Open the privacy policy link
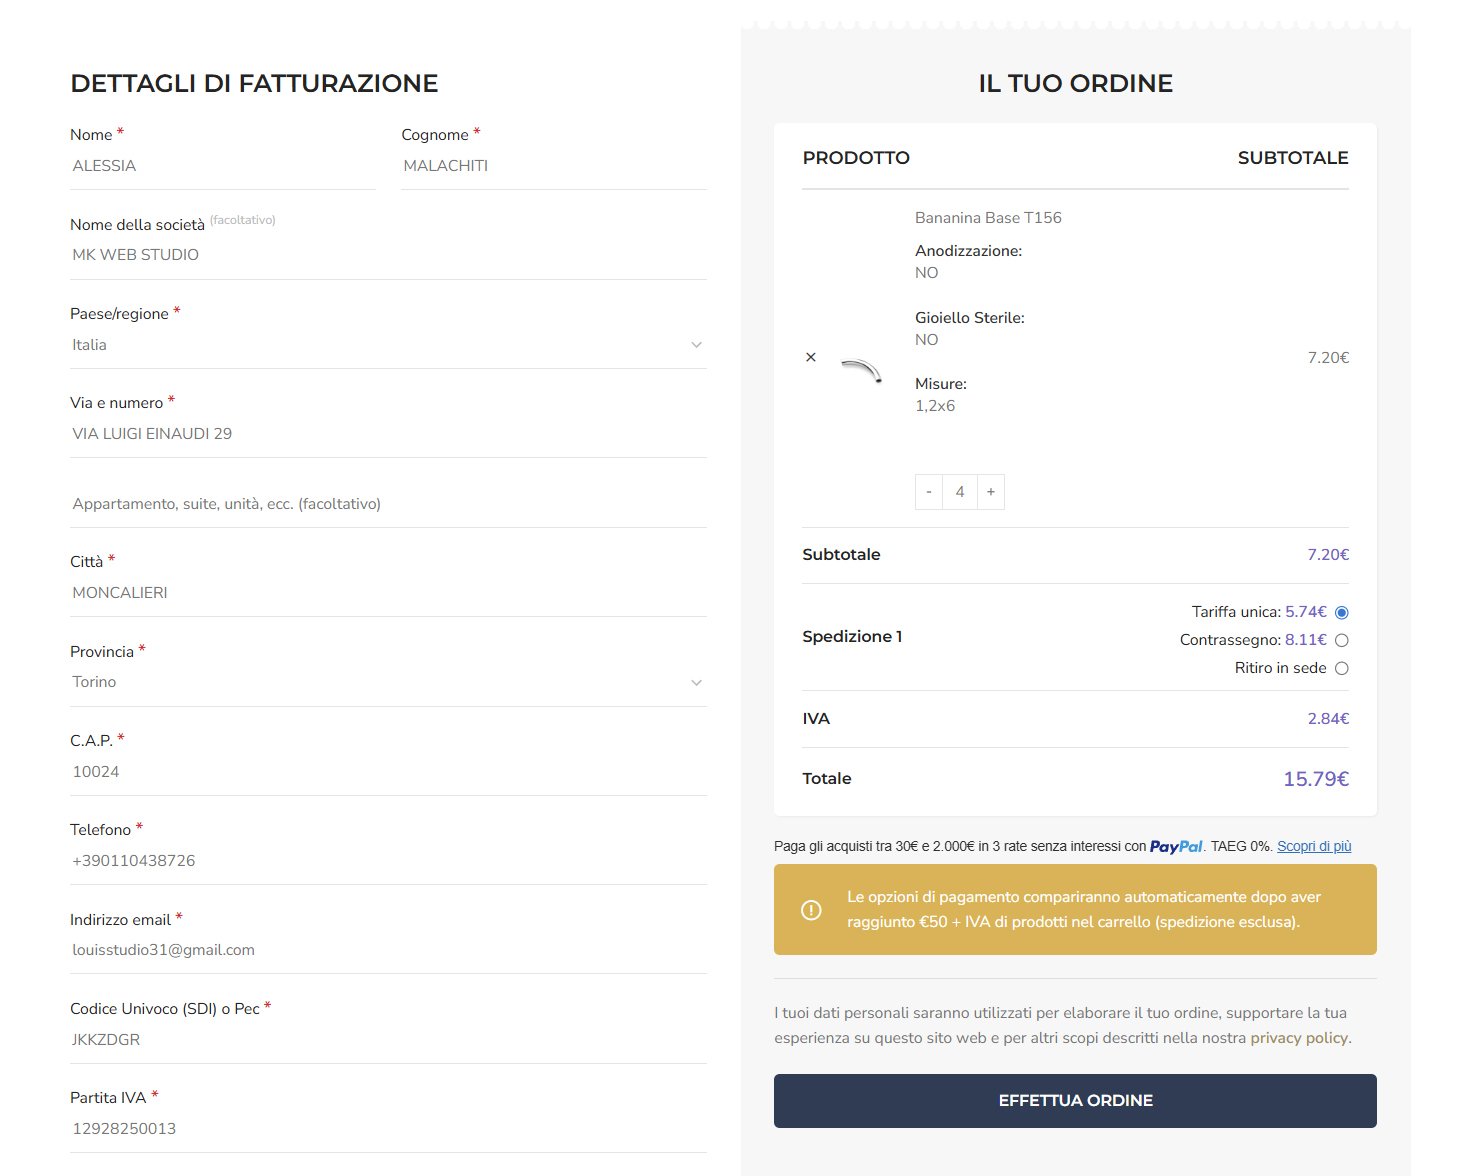Screen dimensions: 1482x1176 1299,1038
